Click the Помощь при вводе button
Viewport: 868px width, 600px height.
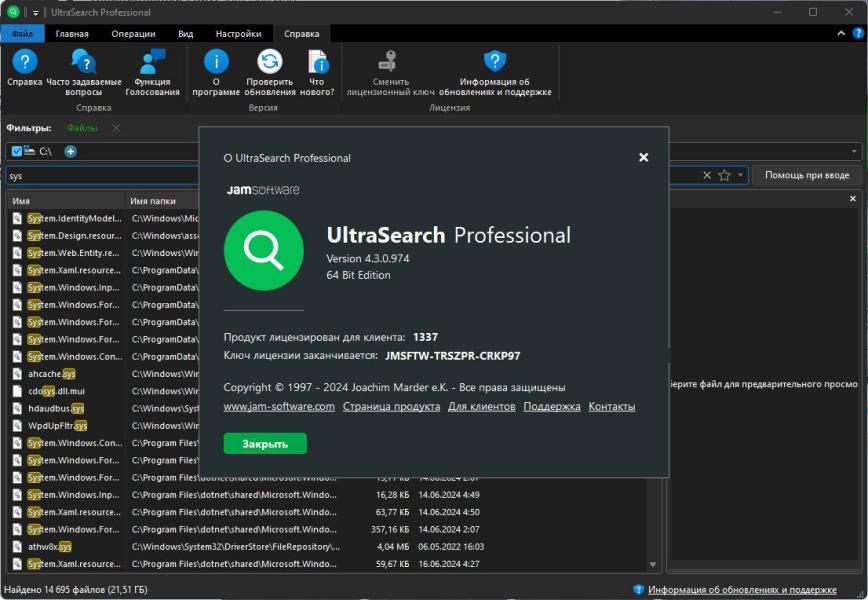point(807,175)
